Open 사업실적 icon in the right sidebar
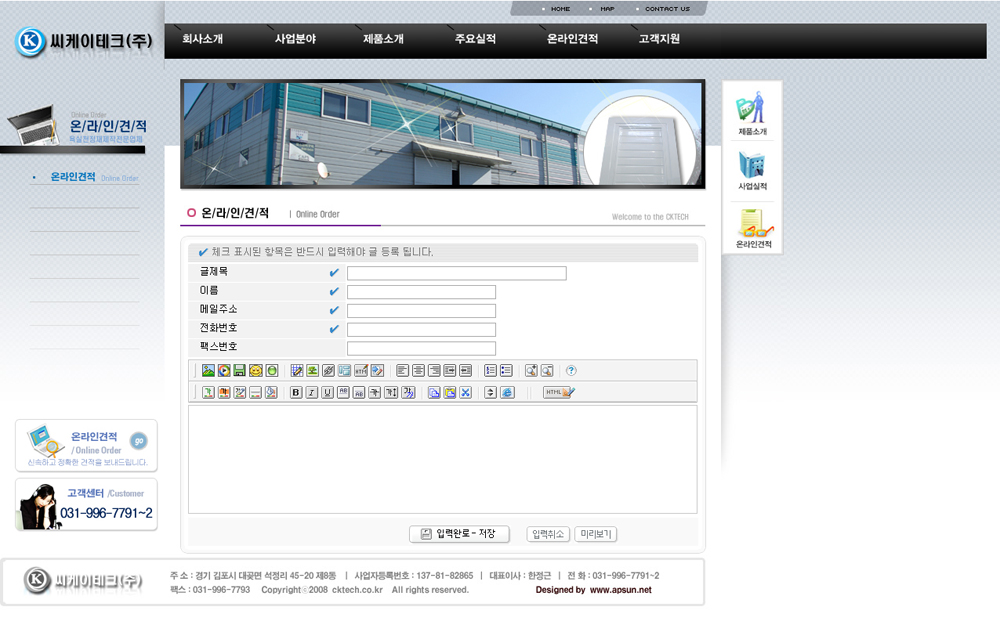 pyautogui.click(x=752, y=170)
